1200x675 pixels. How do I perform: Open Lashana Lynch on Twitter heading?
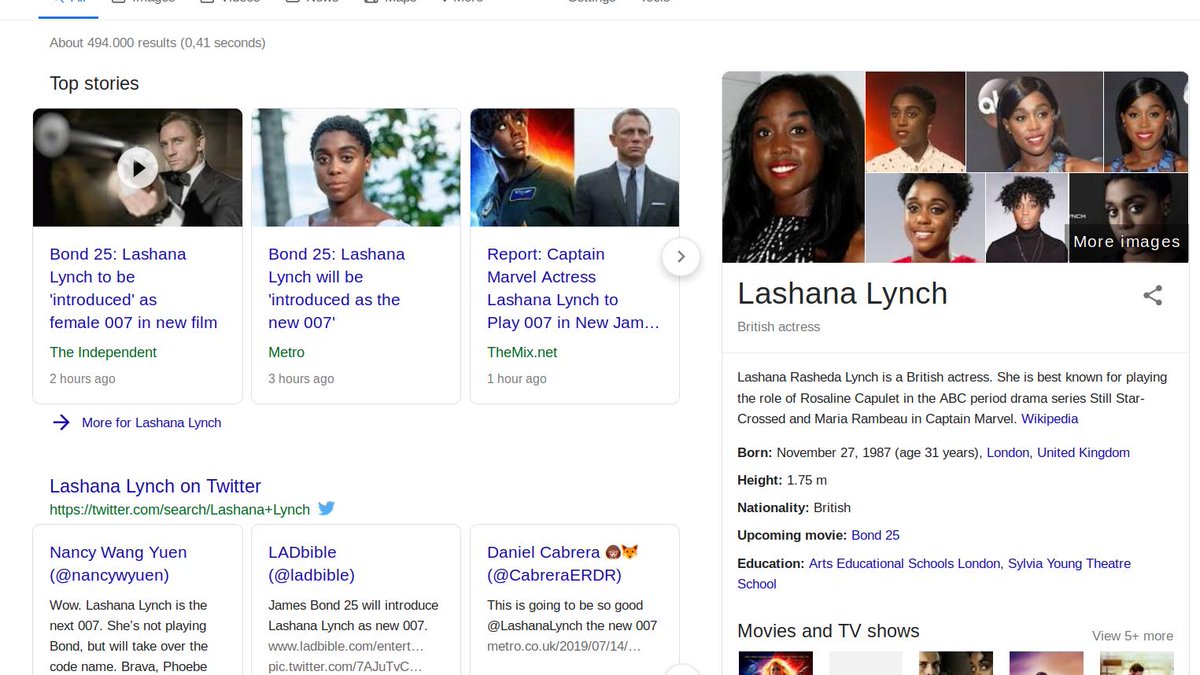pos(155,486)
